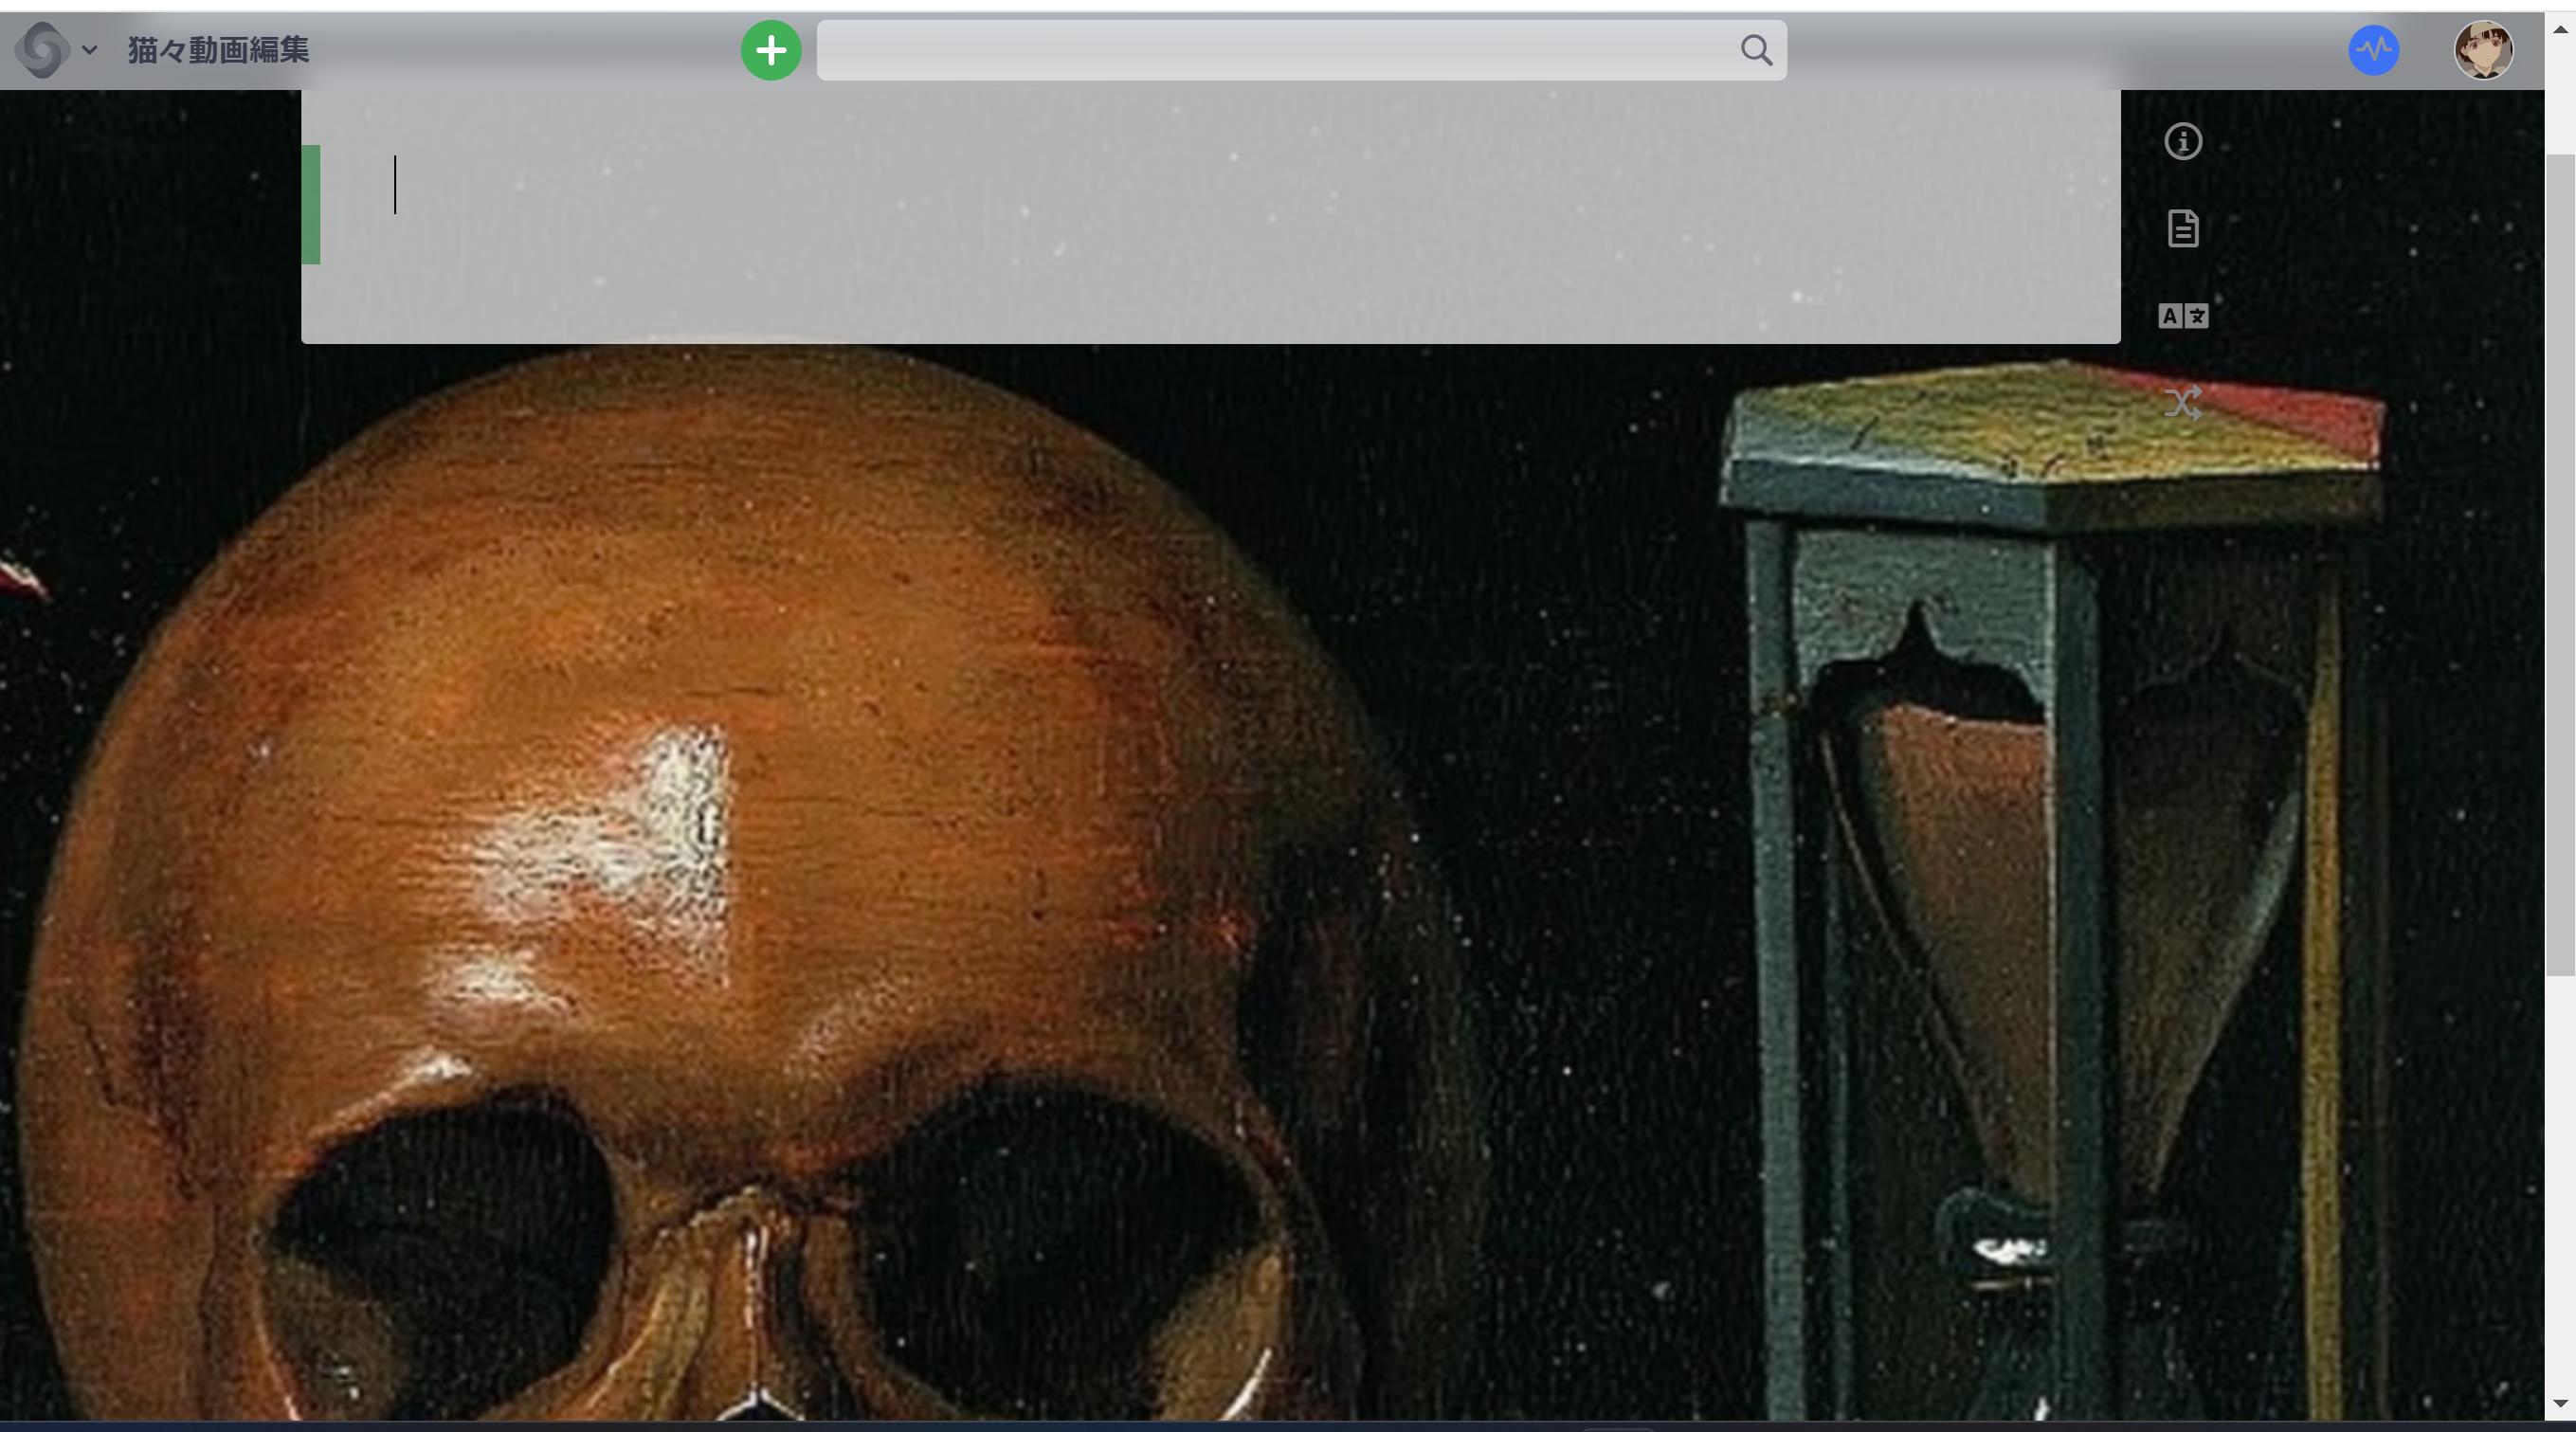
Task: Click the magnifying glass search icon
Action: pyautogui.click(x=1756, y=50)
